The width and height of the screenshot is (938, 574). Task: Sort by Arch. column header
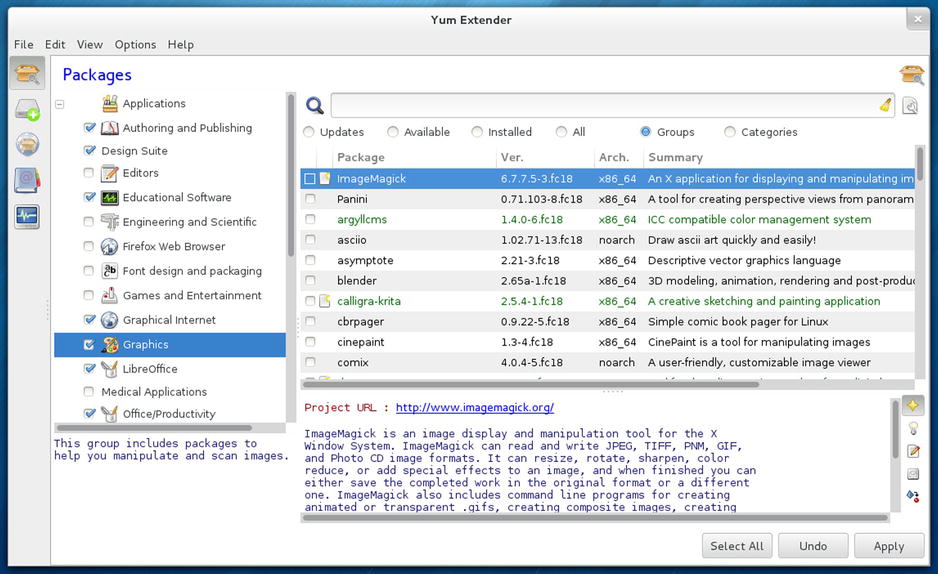(x=619, y=157)
